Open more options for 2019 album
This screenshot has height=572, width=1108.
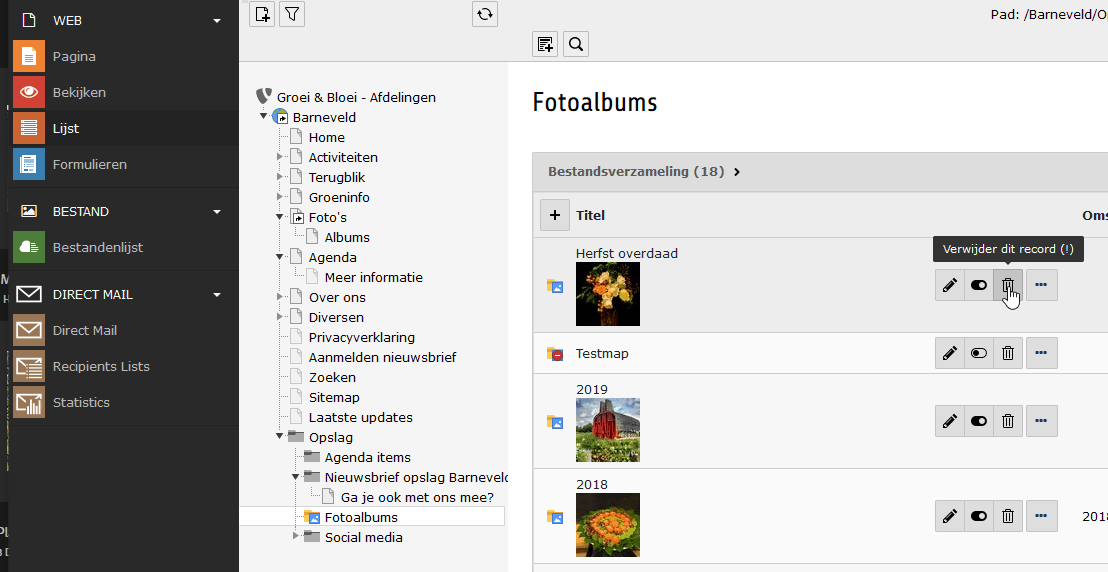1041,421
